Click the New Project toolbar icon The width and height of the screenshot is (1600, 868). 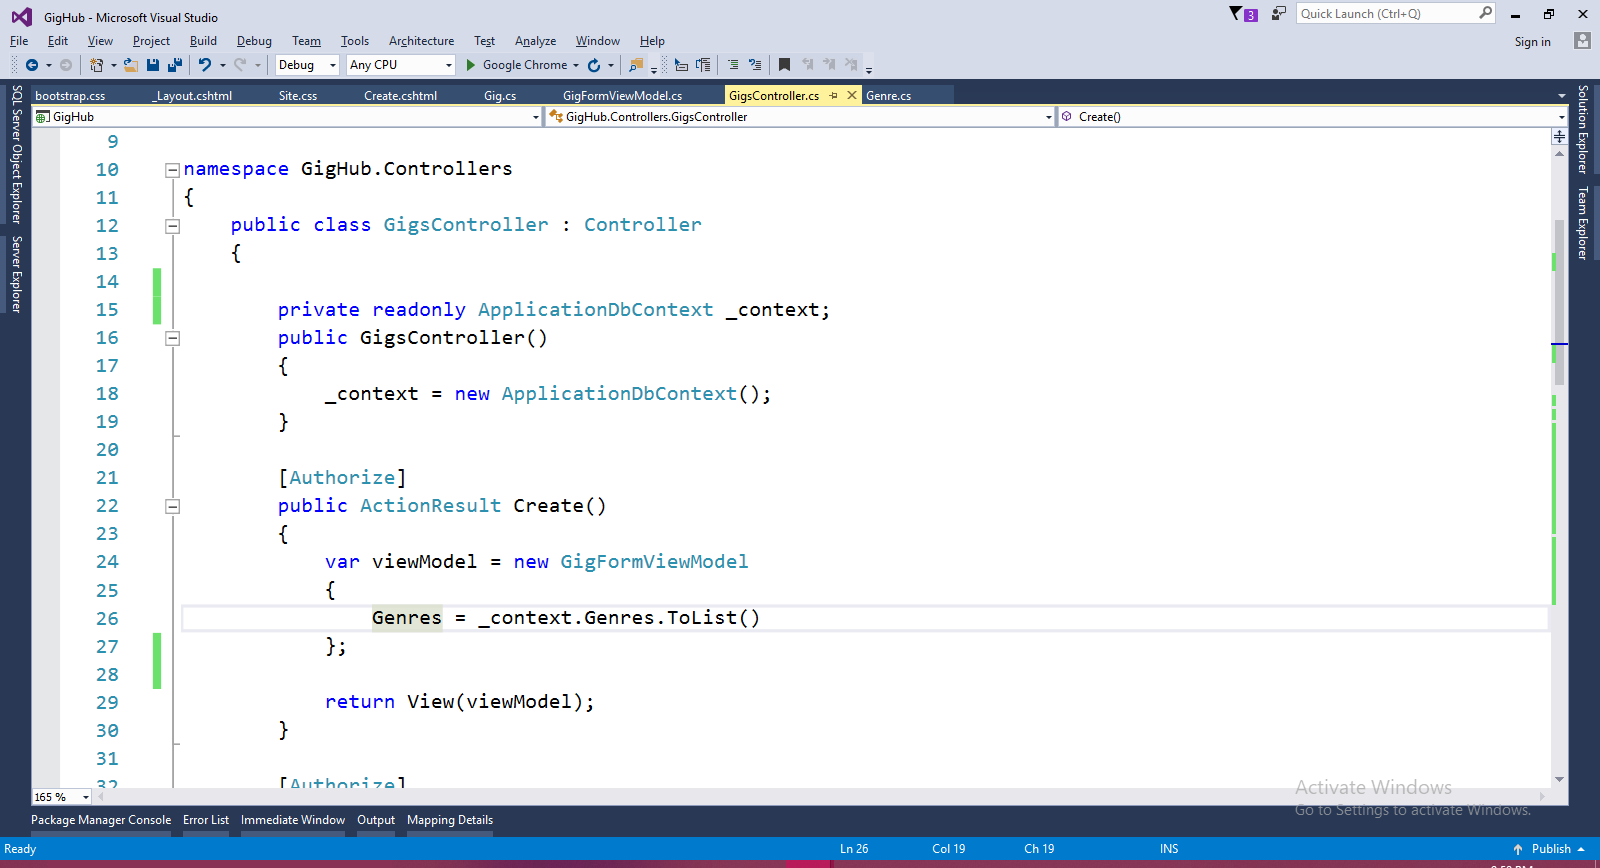click(x=96, y=65)
